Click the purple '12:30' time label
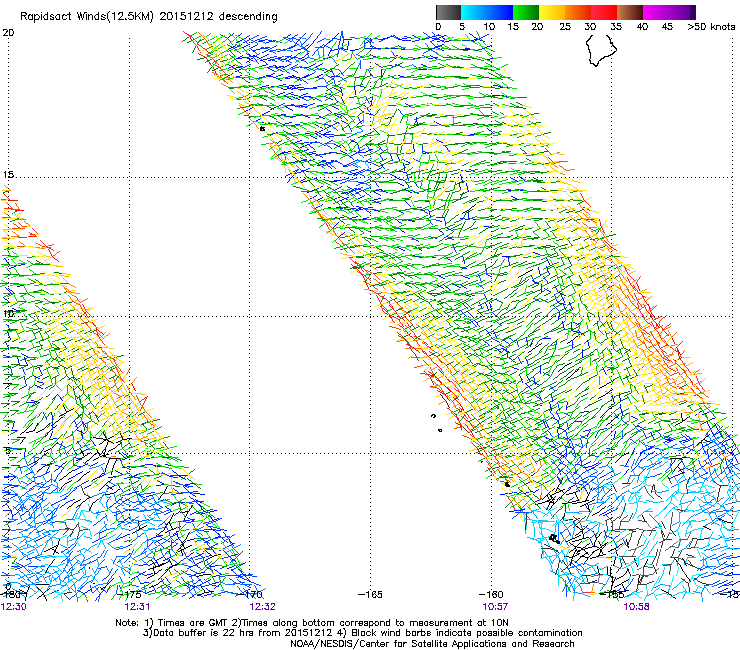 click(x=14, y=607)
